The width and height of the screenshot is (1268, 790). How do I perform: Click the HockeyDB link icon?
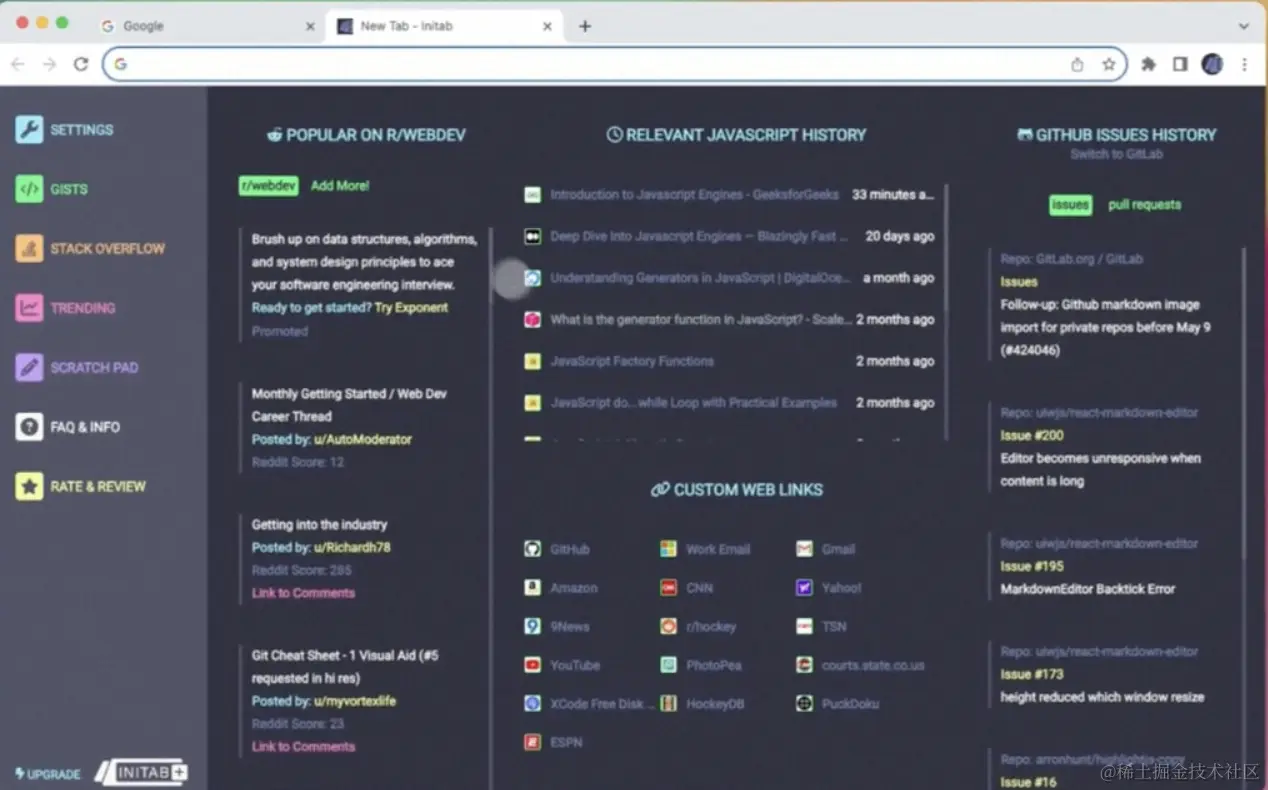[x=668, y=704]
